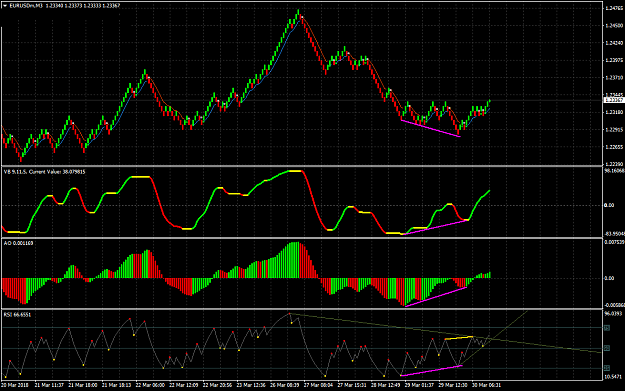Click the 22 Mar 20:56 time label
Viewport: 625px width, 391px height.
[x=217, y=385]
